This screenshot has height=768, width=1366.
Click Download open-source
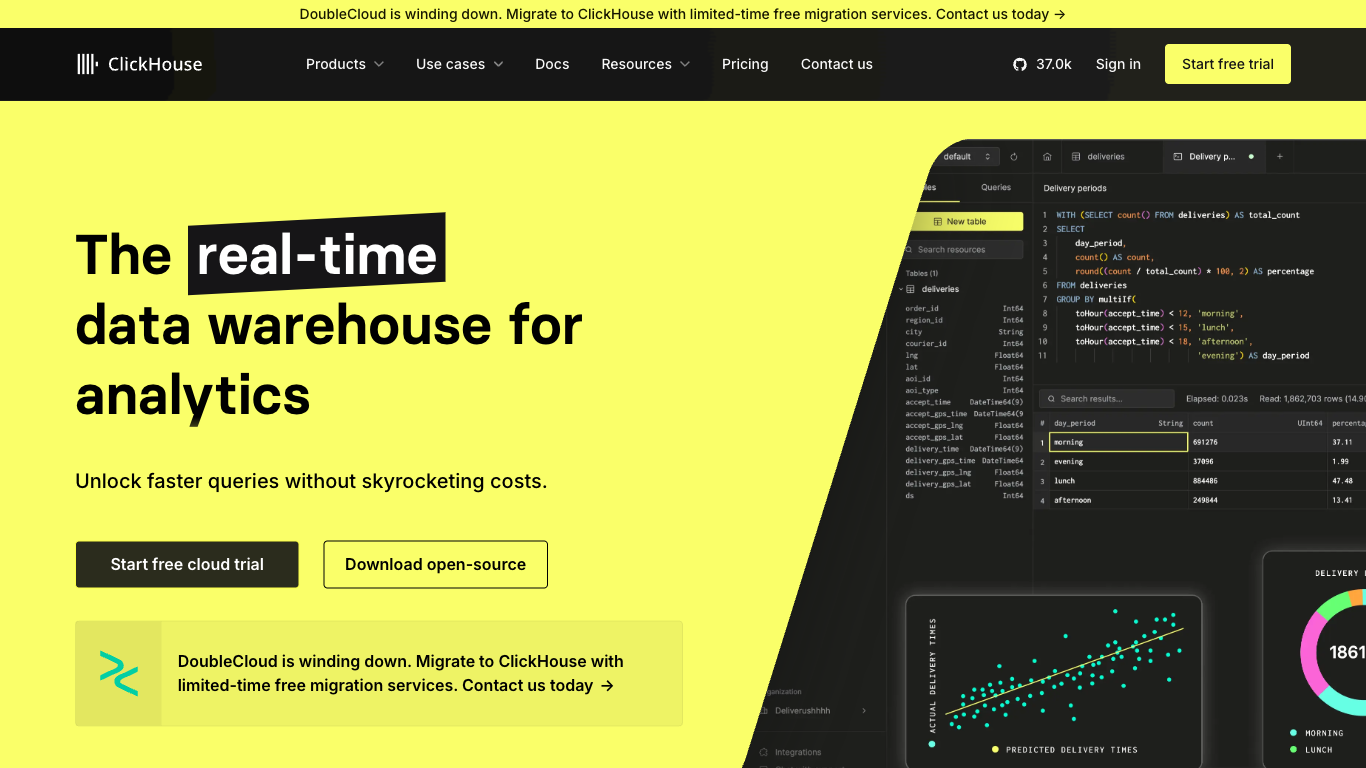tap(435, 565)
